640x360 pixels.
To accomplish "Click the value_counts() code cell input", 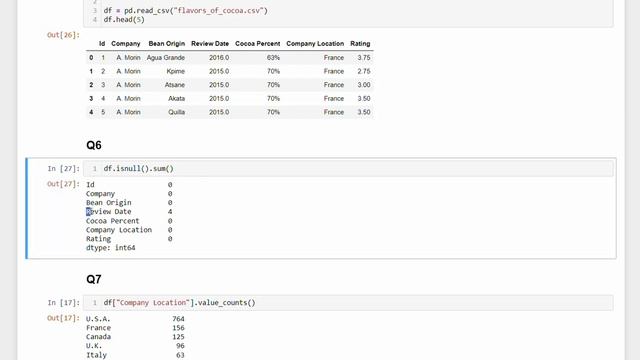I will pyautogui.click(x=348, y=303).
